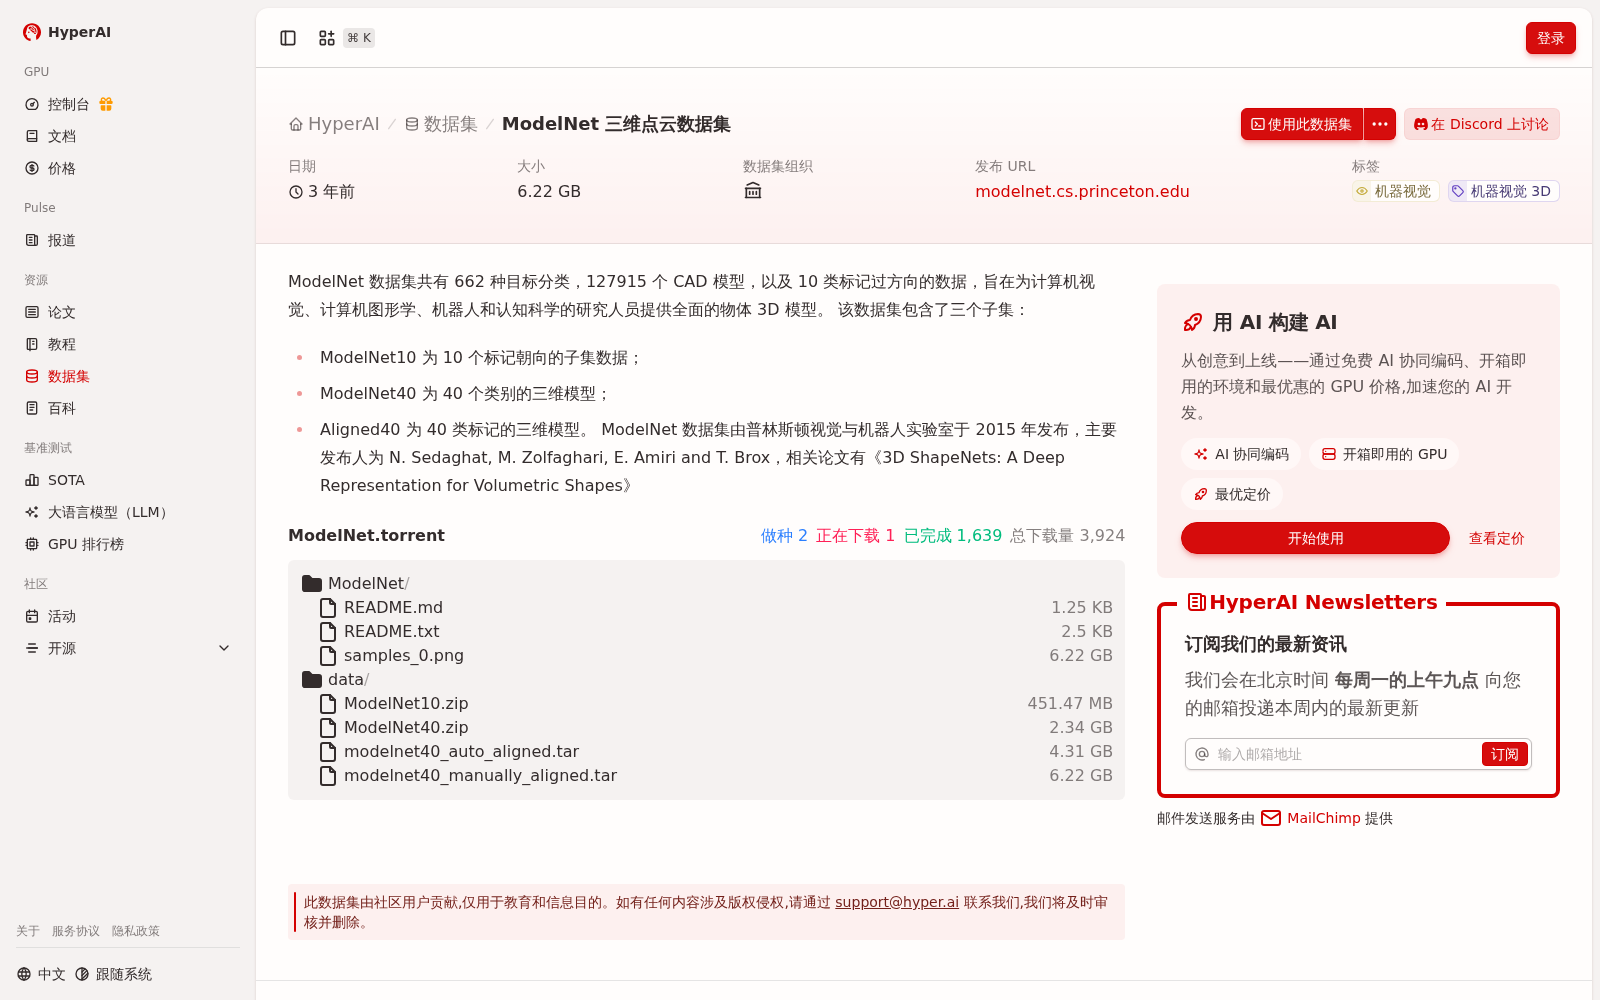Click the email address input field

[x=1346, y=754]
